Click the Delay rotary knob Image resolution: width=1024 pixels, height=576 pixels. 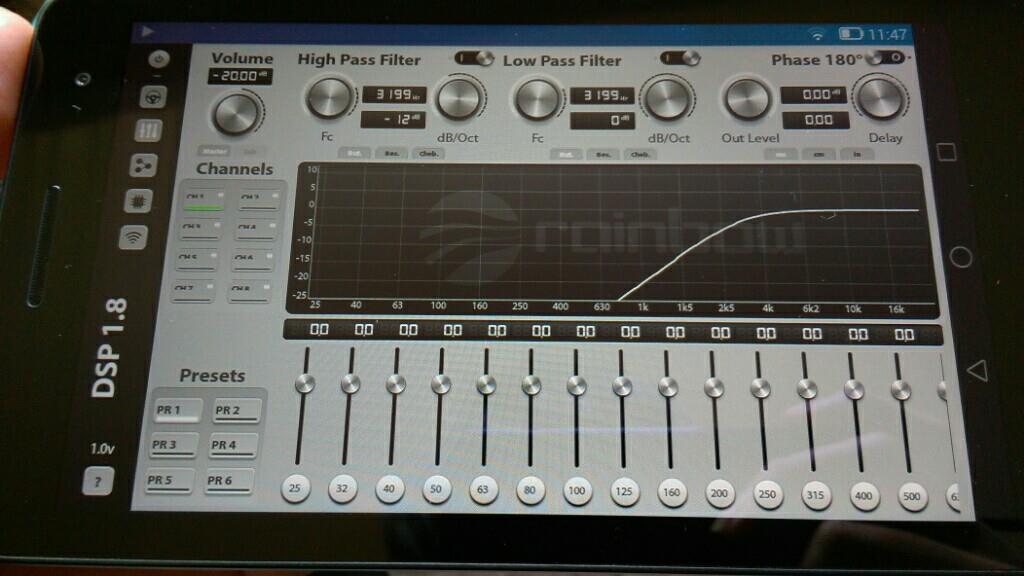(881, 99)
